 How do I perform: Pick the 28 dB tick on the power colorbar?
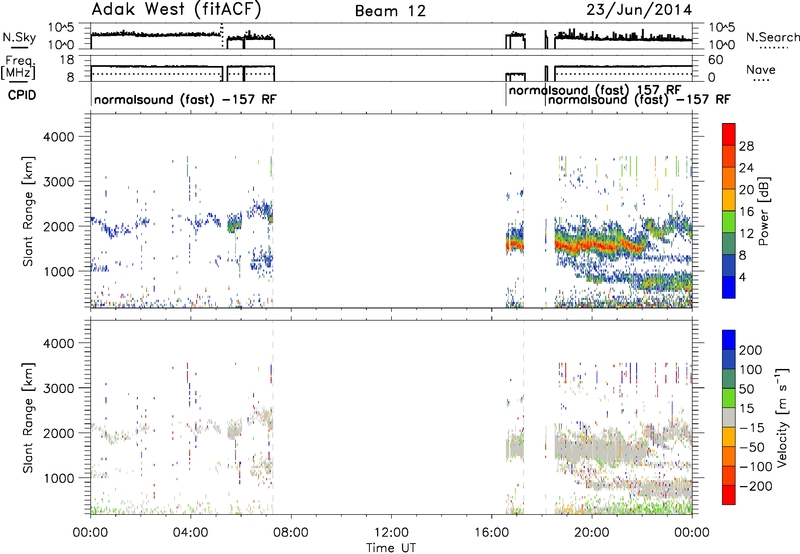tap(746, 146)
